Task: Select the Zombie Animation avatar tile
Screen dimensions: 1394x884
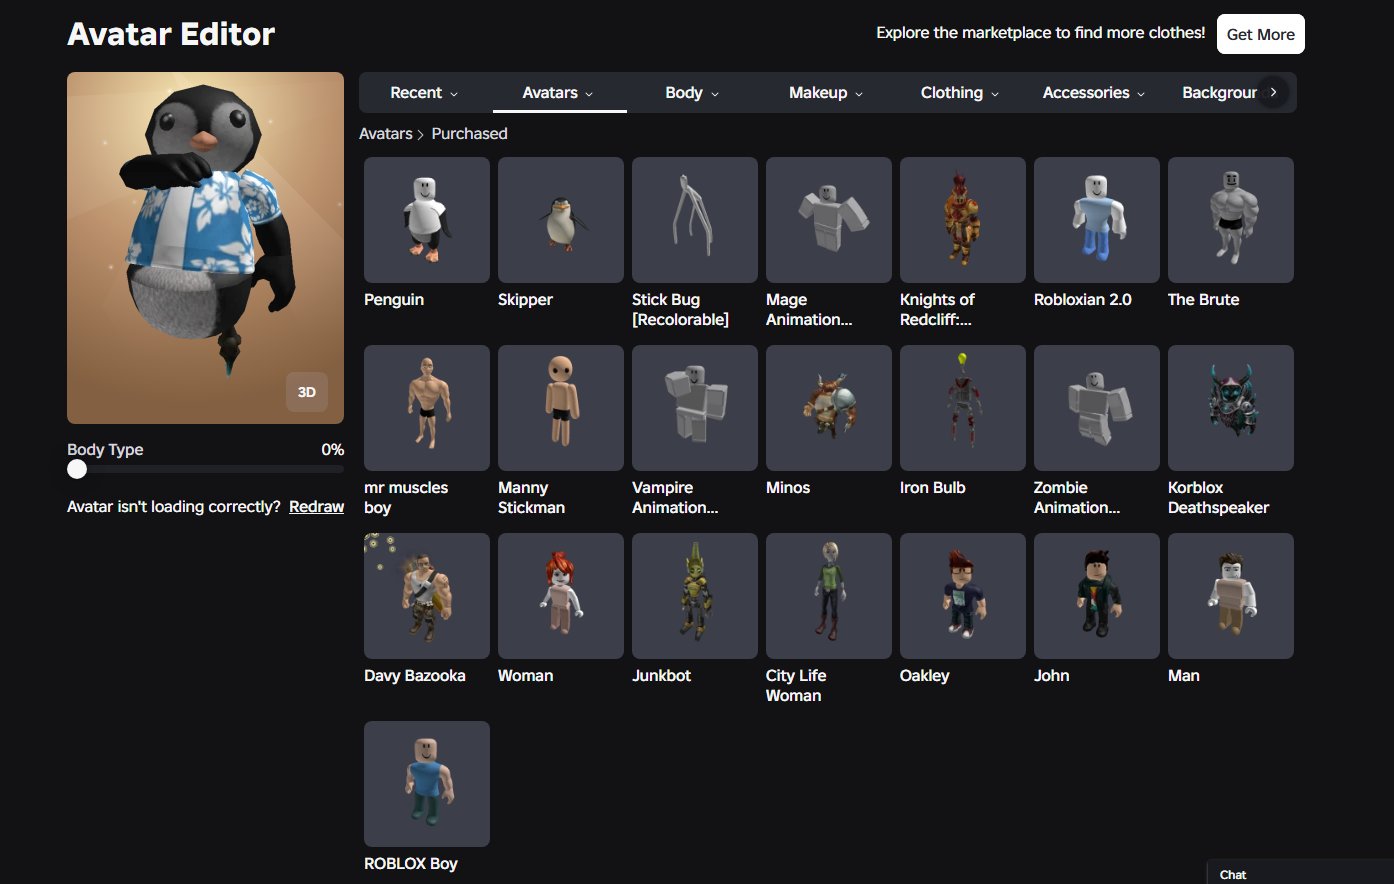Action: pos(1097,408)
